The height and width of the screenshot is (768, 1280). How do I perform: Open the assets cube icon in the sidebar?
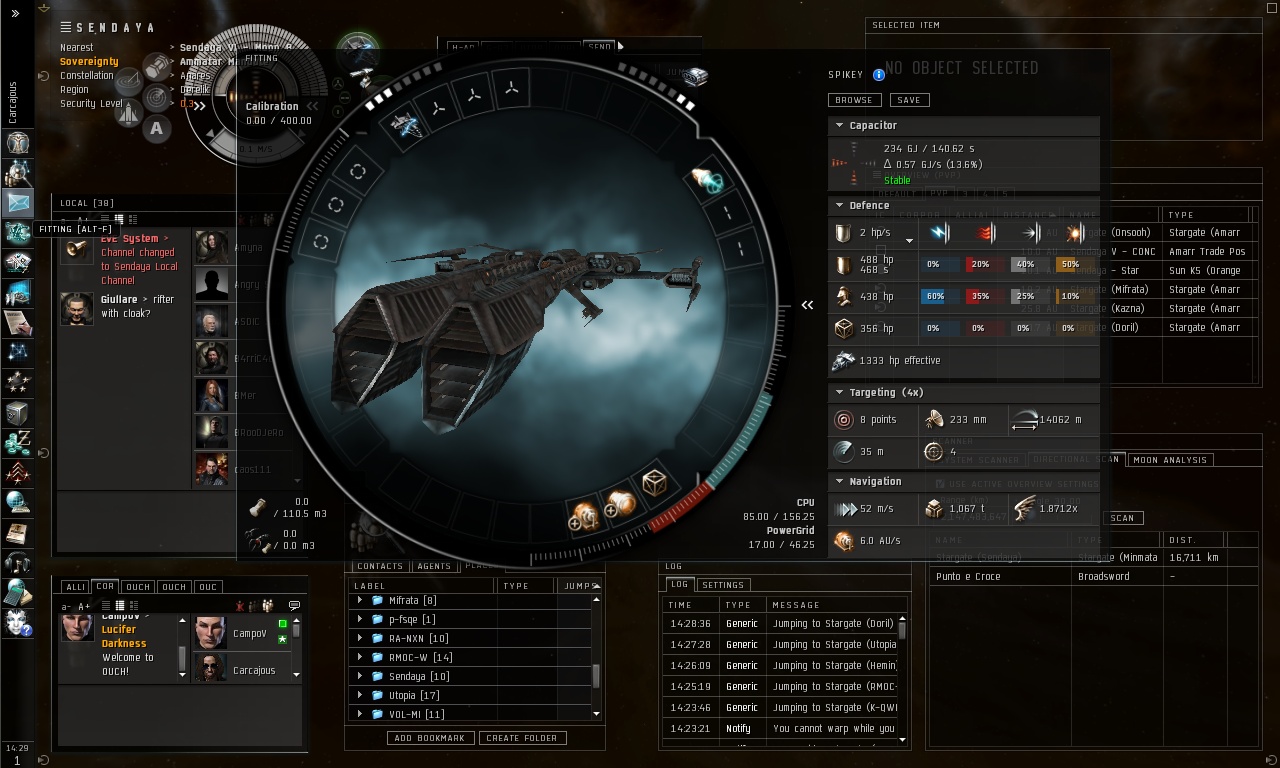click(x=18, y=412)
